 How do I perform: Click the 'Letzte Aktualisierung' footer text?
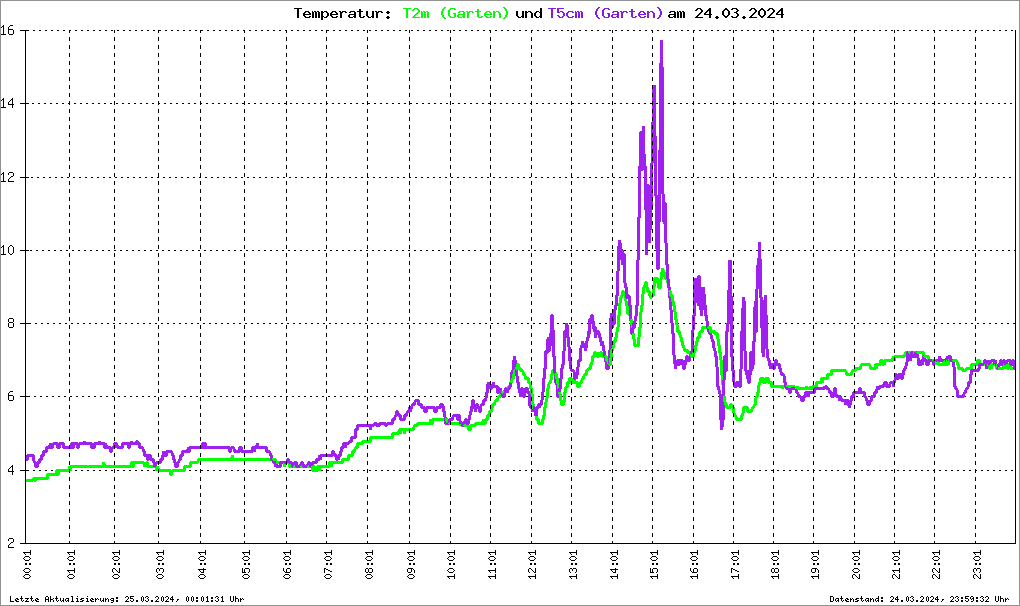point(127,599)
